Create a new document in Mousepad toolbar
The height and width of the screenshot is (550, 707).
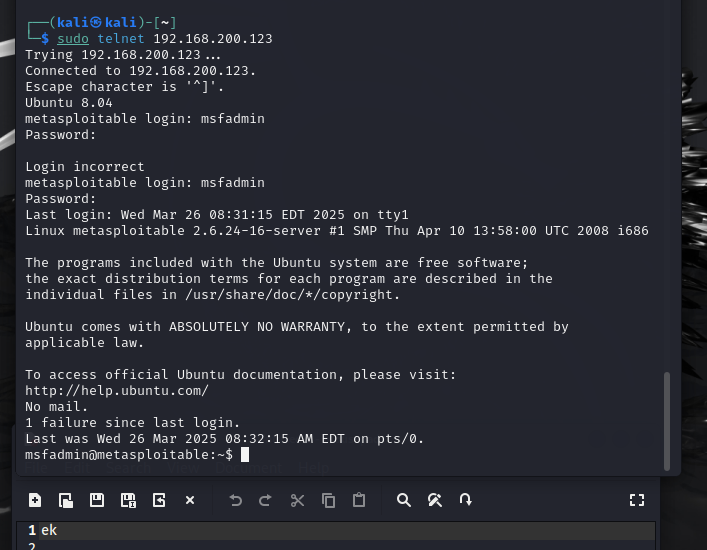click(35, 500)
